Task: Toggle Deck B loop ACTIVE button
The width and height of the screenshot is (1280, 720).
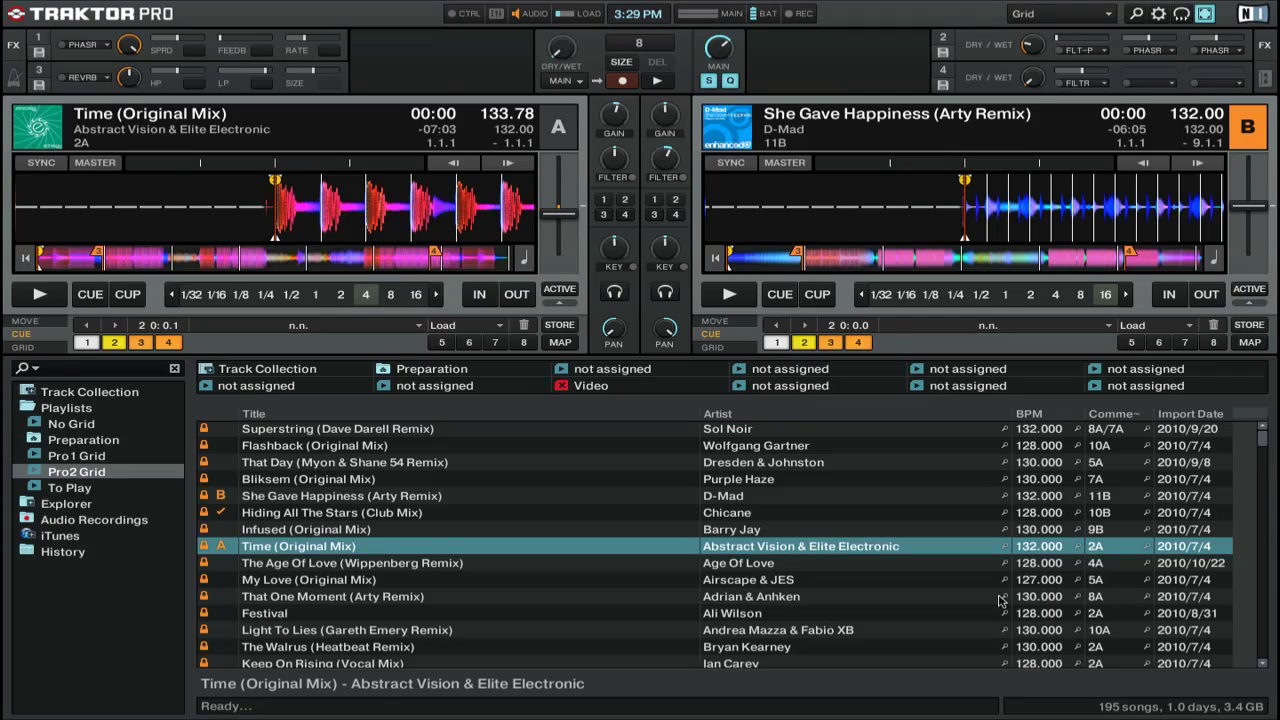Action: click(x=1249, y=289)
